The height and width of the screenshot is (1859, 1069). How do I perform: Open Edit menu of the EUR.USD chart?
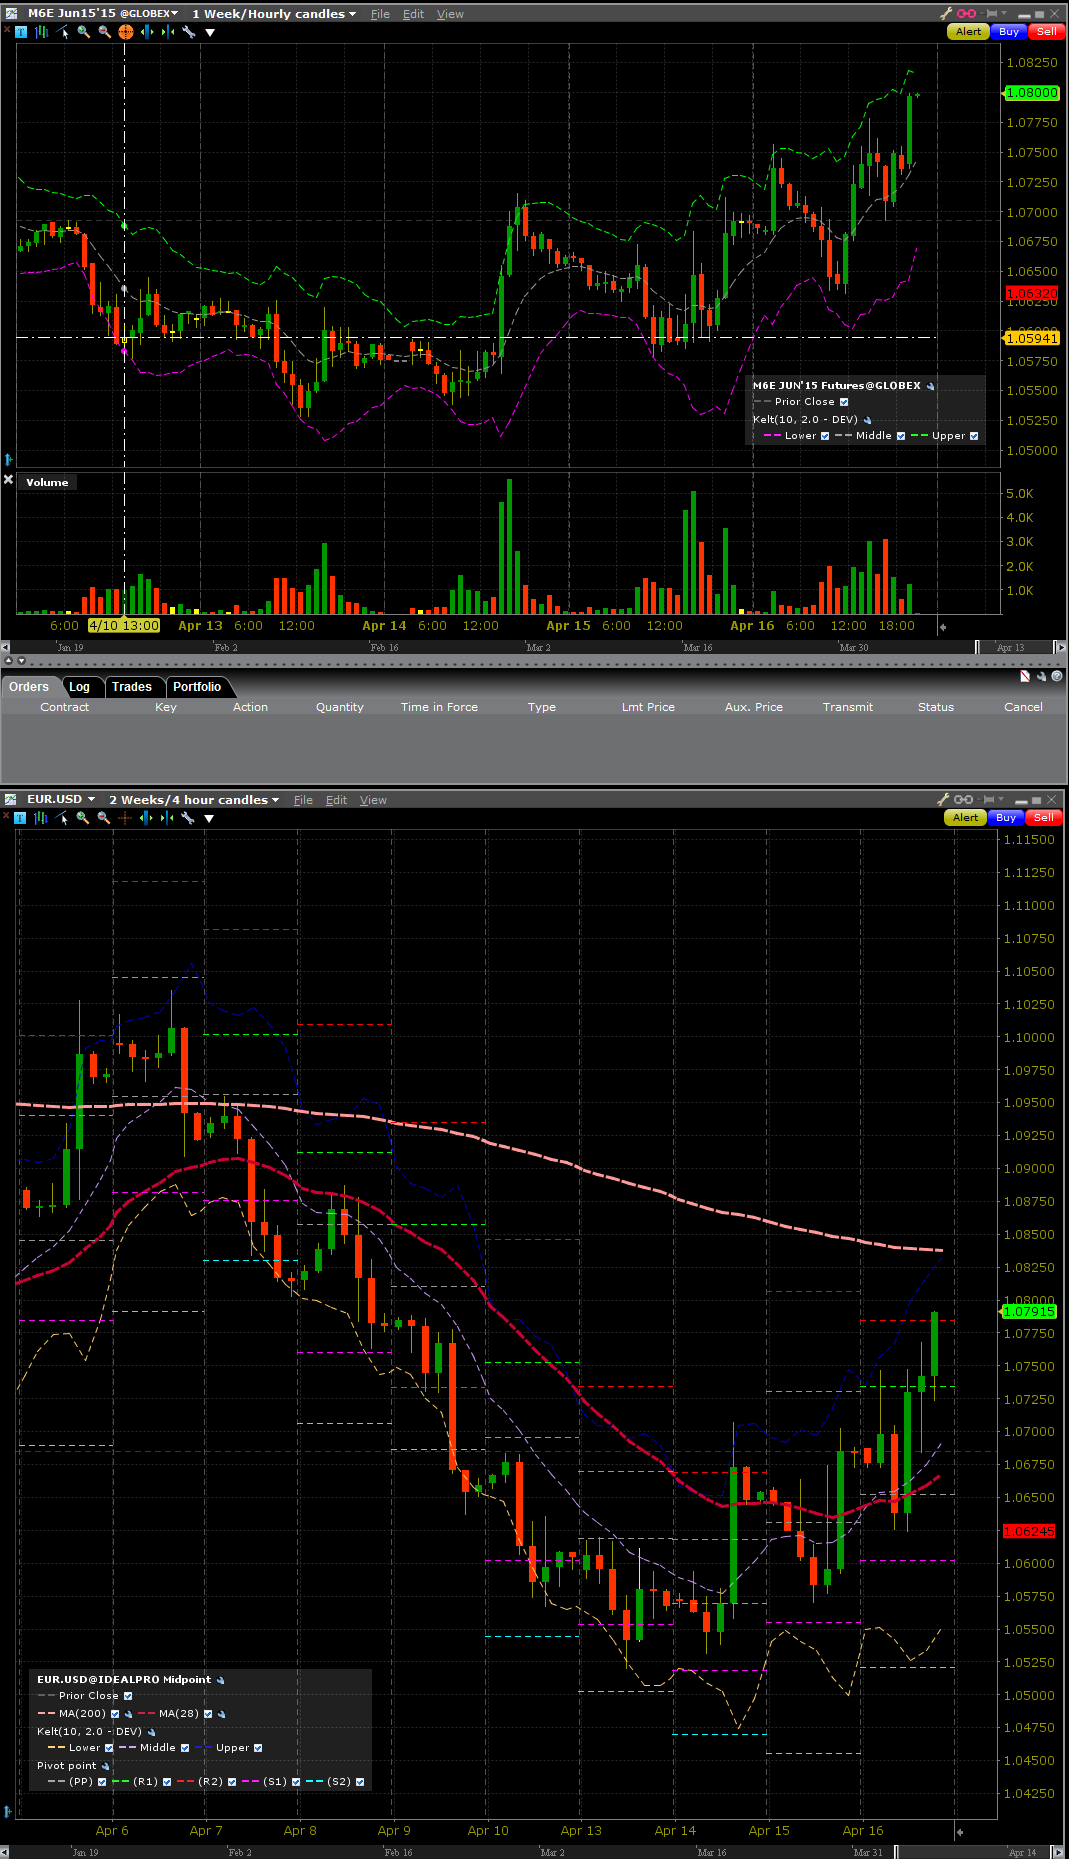tap(337, 800)
